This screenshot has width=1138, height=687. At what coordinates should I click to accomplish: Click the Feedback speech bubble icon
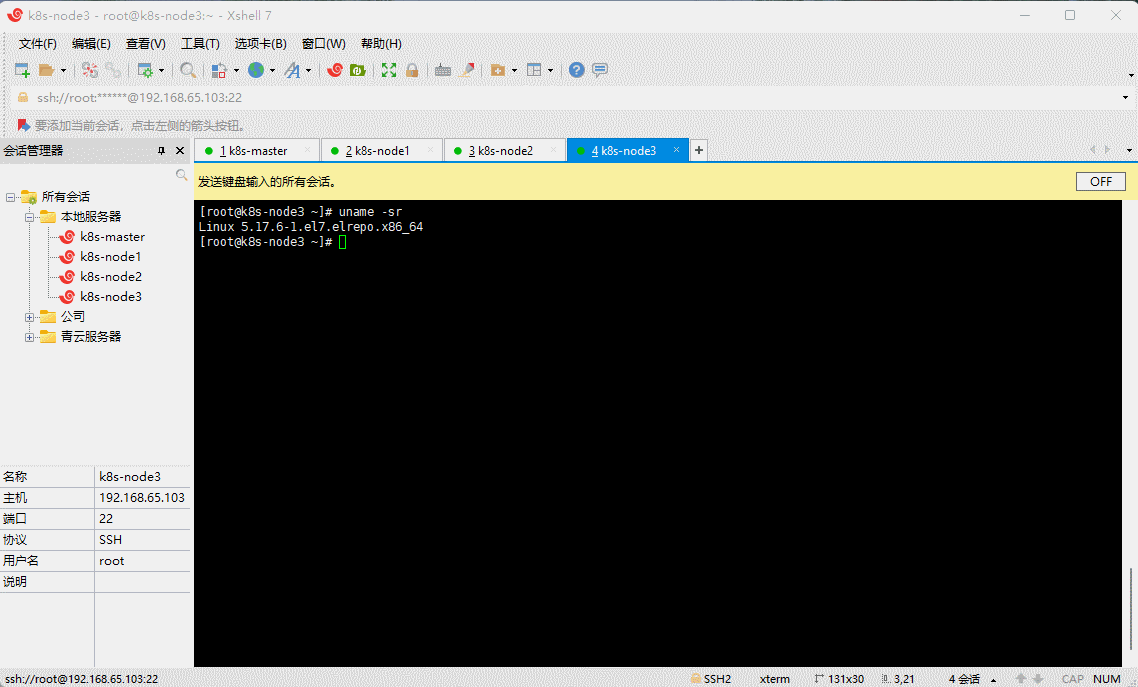(599, 70)
